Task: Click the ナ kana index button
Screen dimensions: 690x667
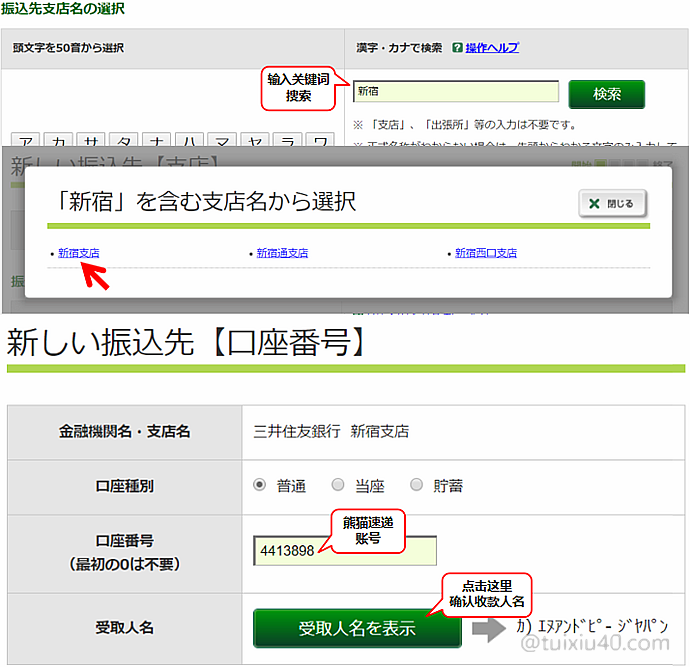Action: coord(157,139)
